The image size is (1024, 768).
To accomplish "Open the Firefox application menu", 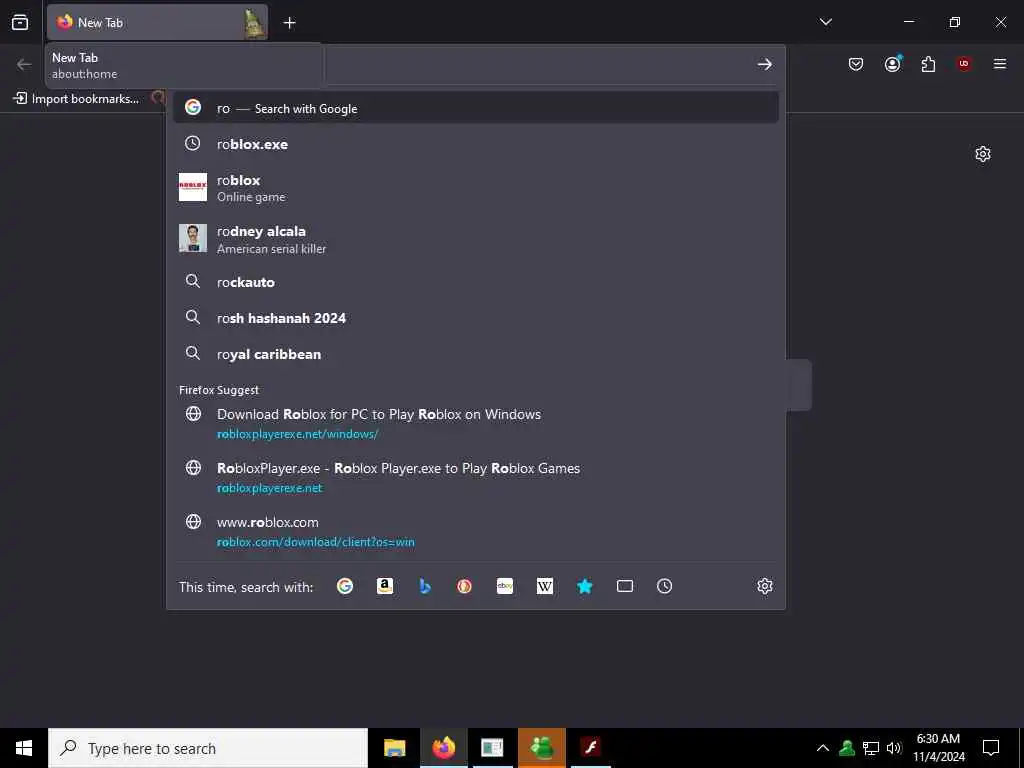I will (999, 64).
